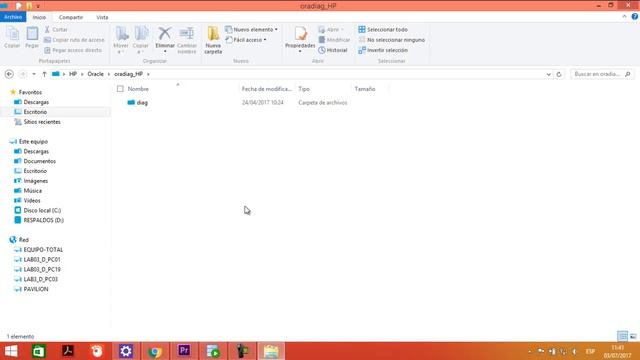Open the Copiar a dropdown
The height and width of the screenshot is (360, 640).
click(x=141, y=40)
